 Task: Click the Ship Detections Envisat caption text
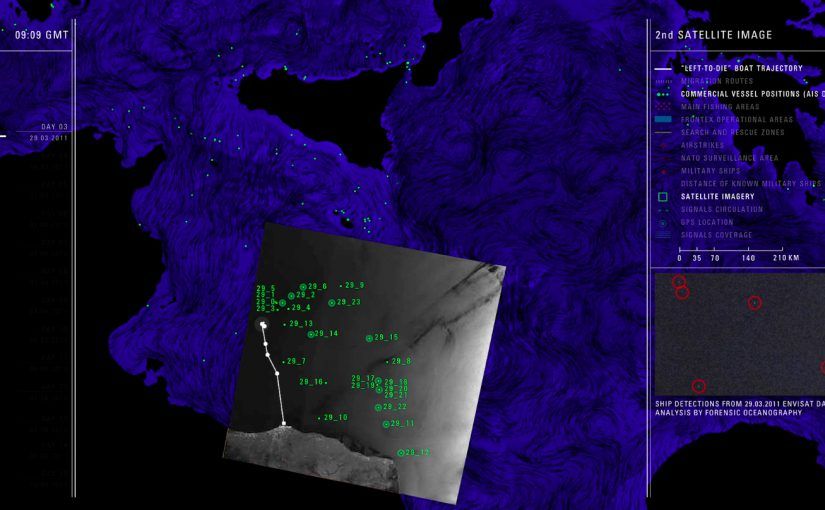point(740,404)
